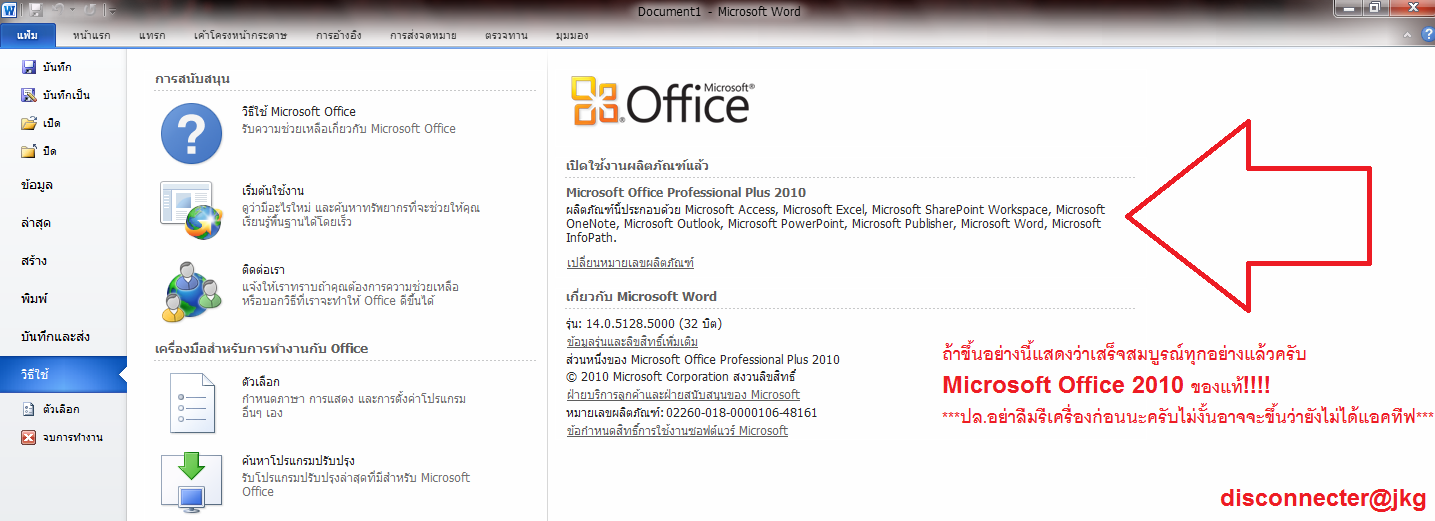Viewport: 1435px width, 521px height.
Task: Click the ค้นหาโปรแกรมปรับปรุง (Check for Updates) icon
Action: 191,481
